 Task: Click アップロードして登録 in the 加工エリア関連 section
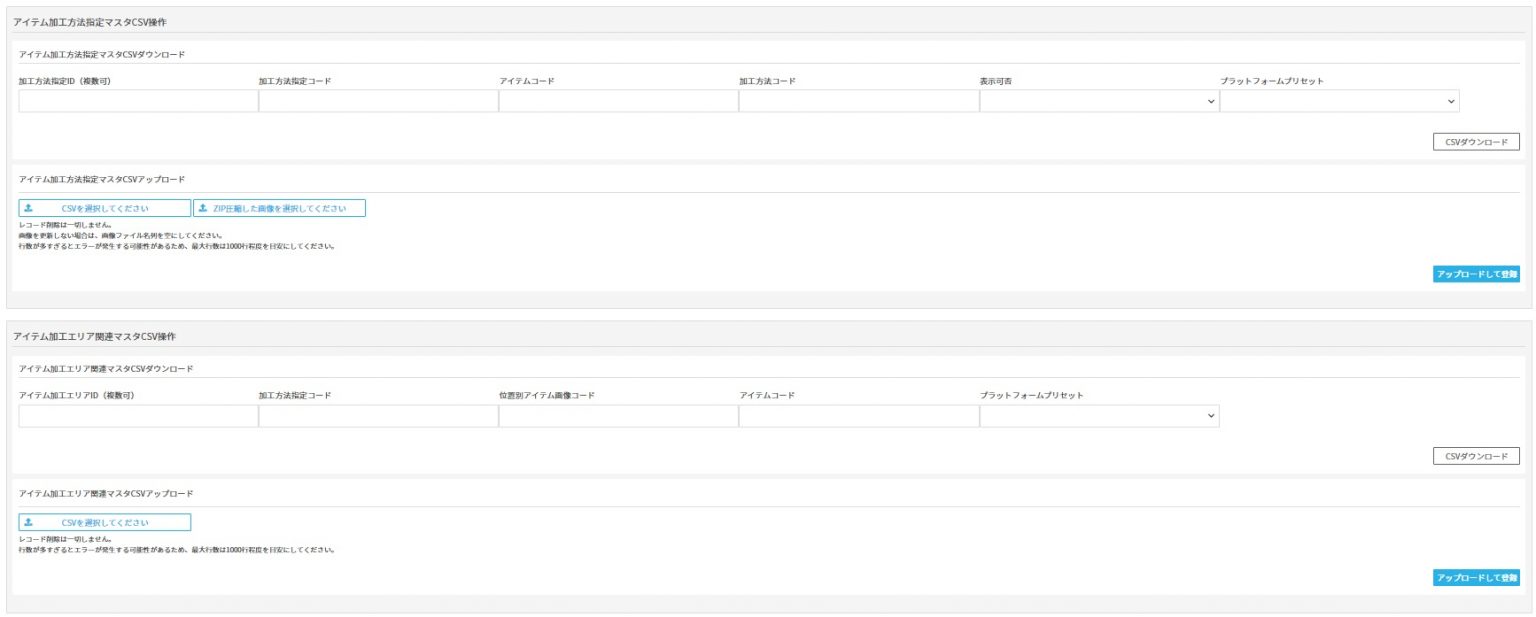(x=1475, y=578)
